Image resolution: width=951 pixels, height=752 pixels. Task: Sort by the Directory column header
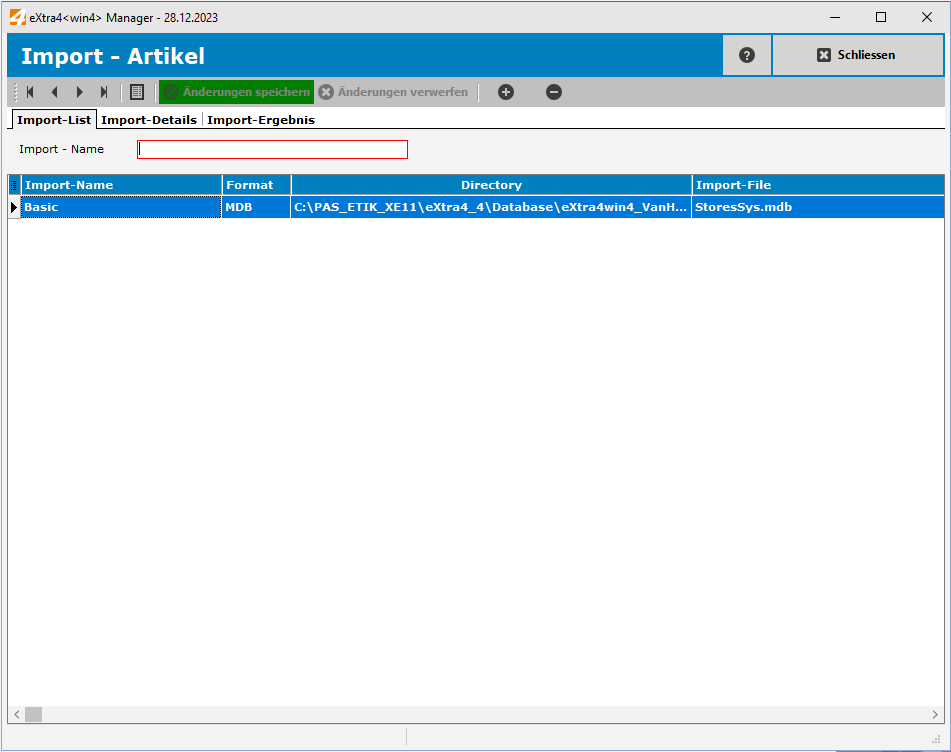[x=491, y=185]
